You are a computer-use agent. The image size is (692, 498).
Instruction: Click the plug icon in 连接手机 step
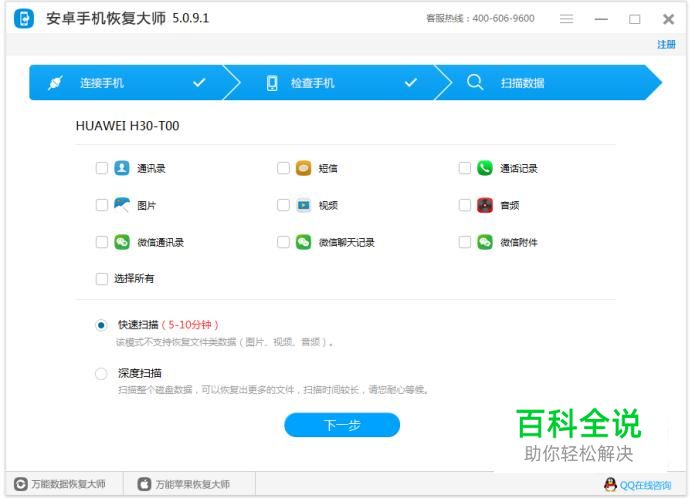(55, 83)
